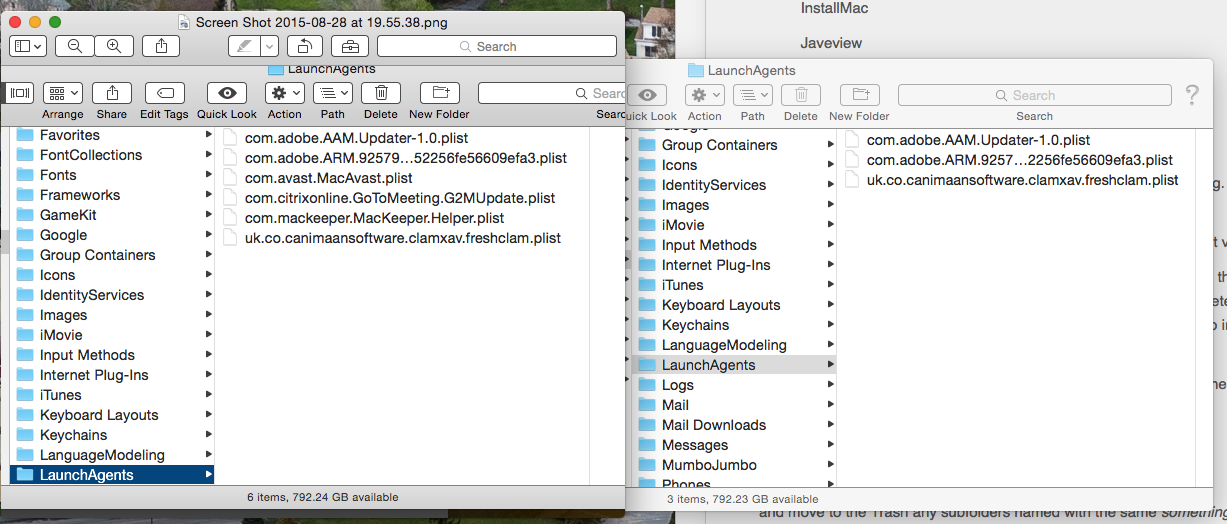The height and width of the screenshot is (524, 1227).
Task: Click the '6 items, 792.24 GB available' status text
Action: click(322, 497)
